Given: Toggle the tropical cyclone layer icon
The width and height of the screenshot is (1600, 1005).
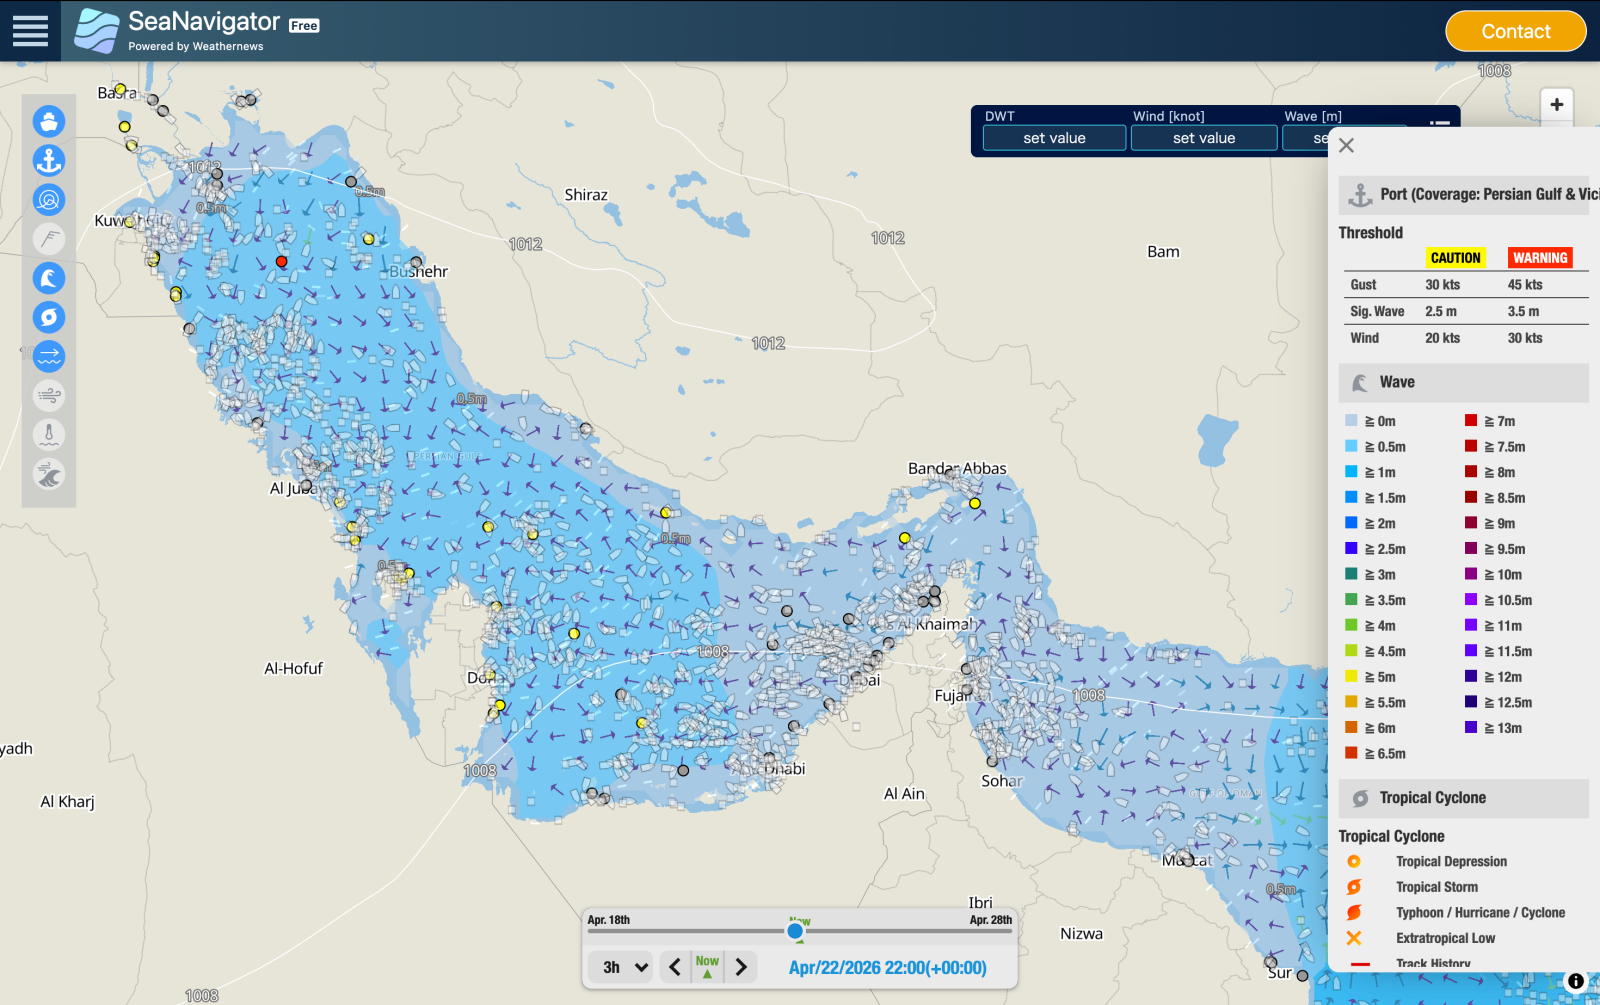Looking at the screenshot, I should coord(49,317).
